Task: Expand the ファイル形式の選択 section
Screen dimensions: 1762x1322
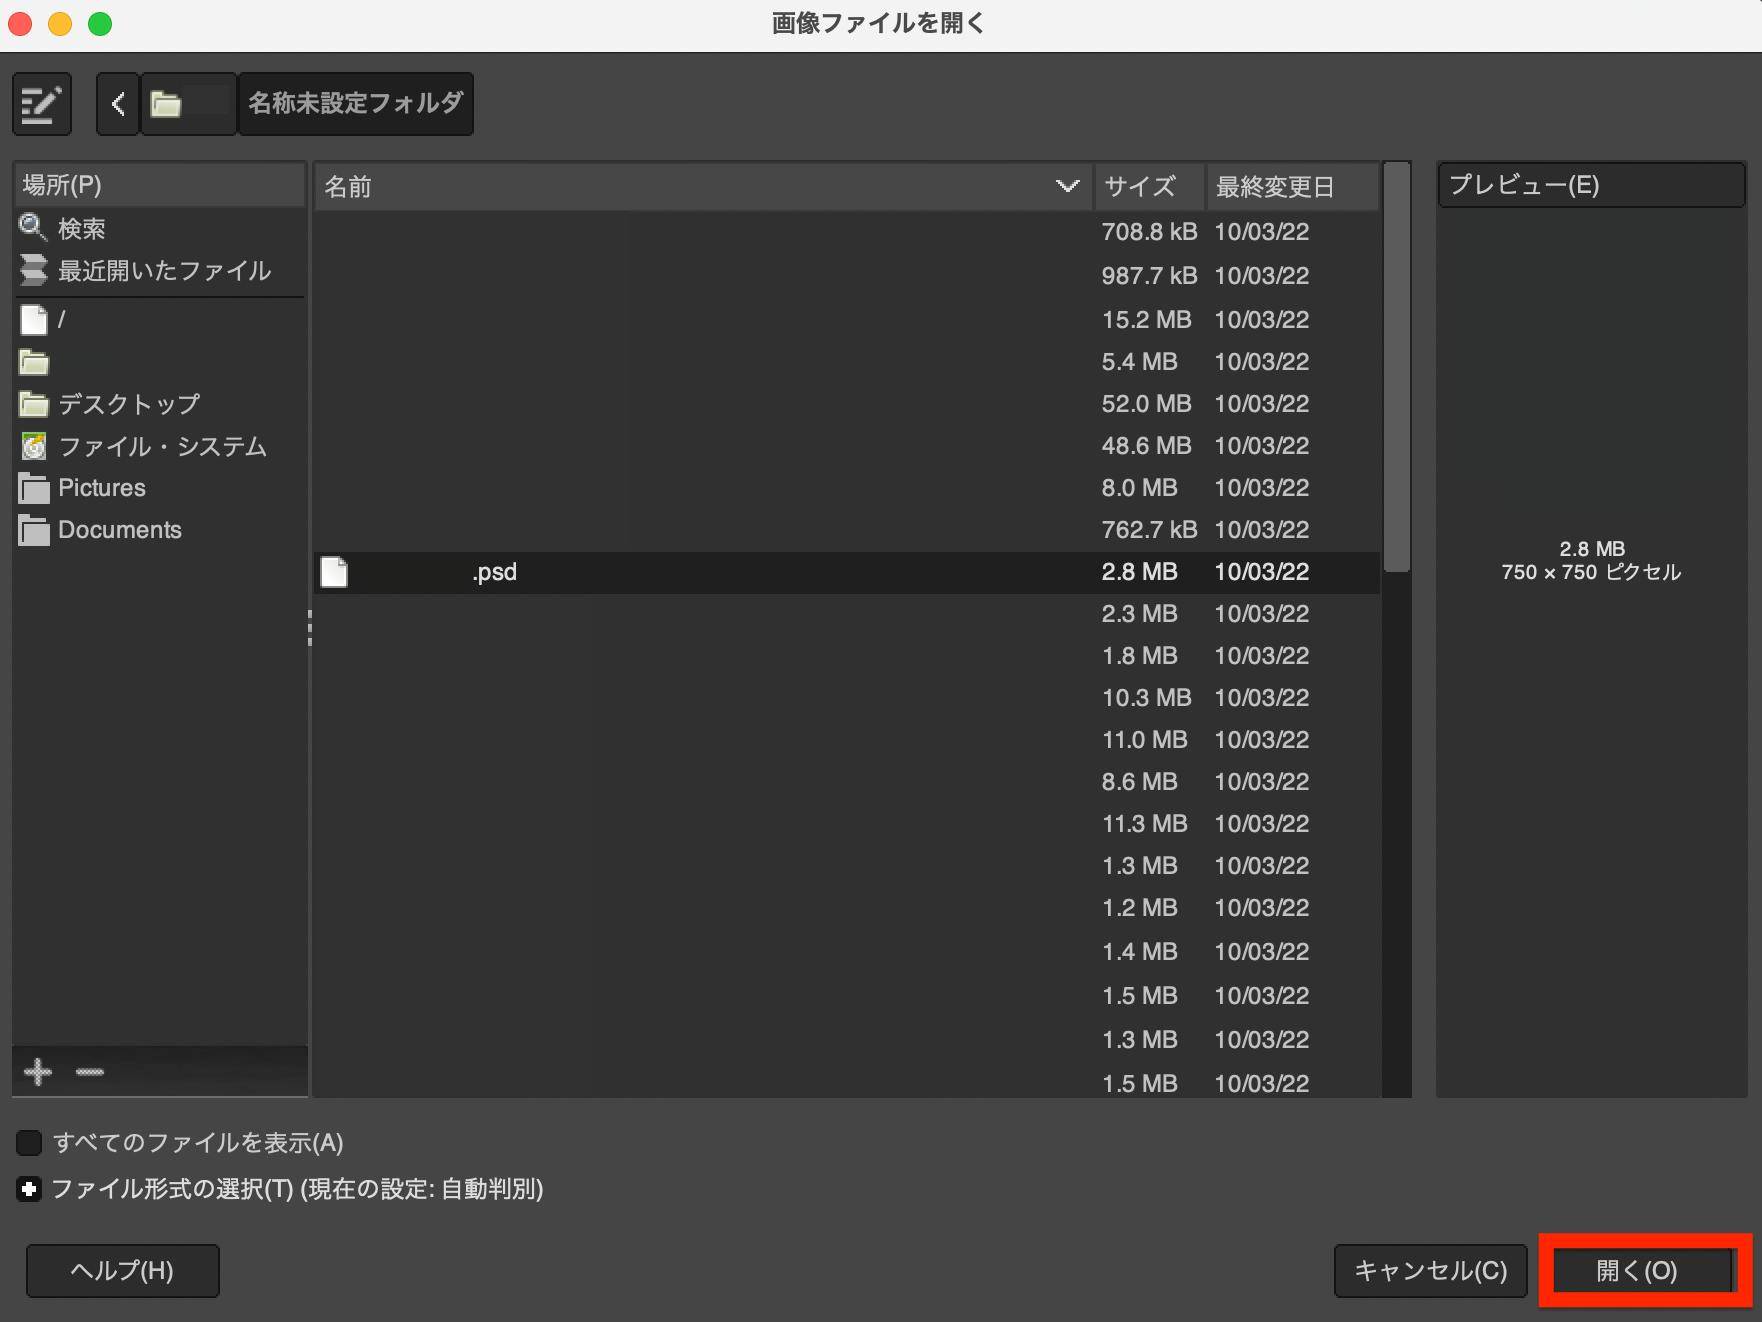Action: [x=28, y=1190]
